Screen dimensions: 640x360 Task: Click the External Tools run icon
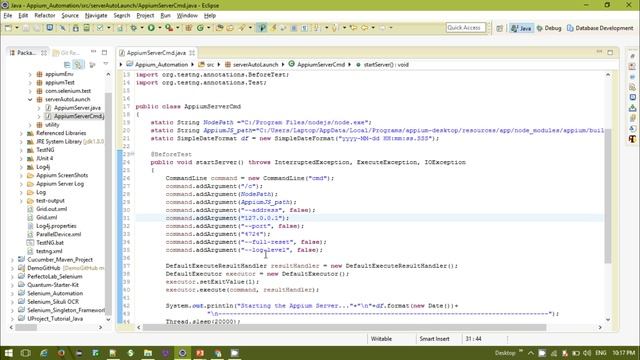coord(169,28)
